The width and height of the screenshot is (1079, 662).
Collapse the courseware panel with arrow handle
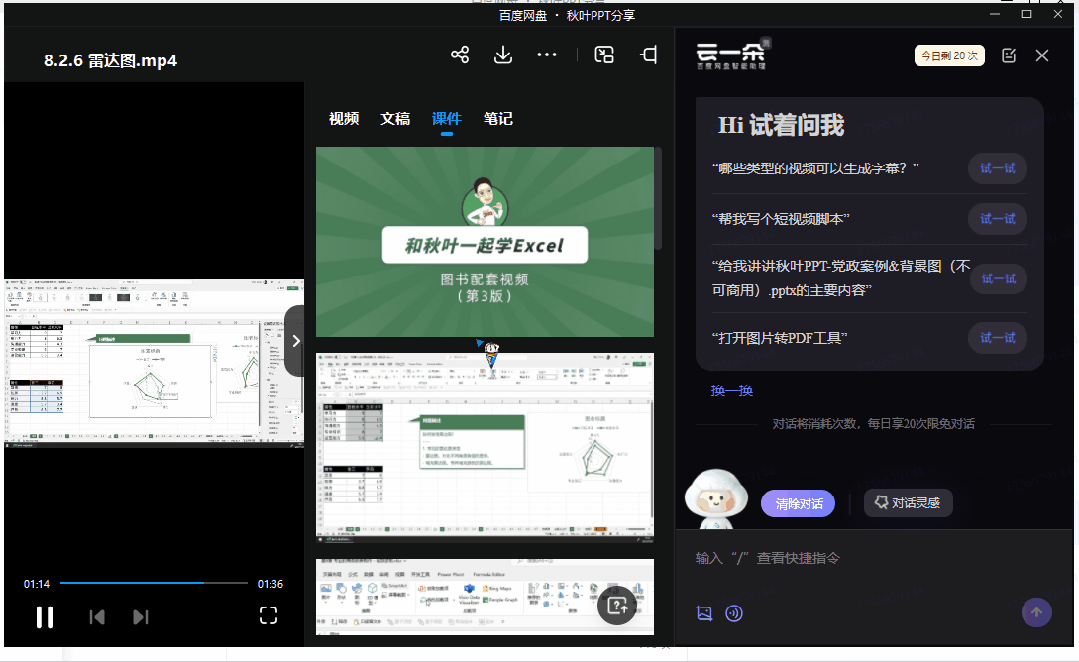(295, 341)
